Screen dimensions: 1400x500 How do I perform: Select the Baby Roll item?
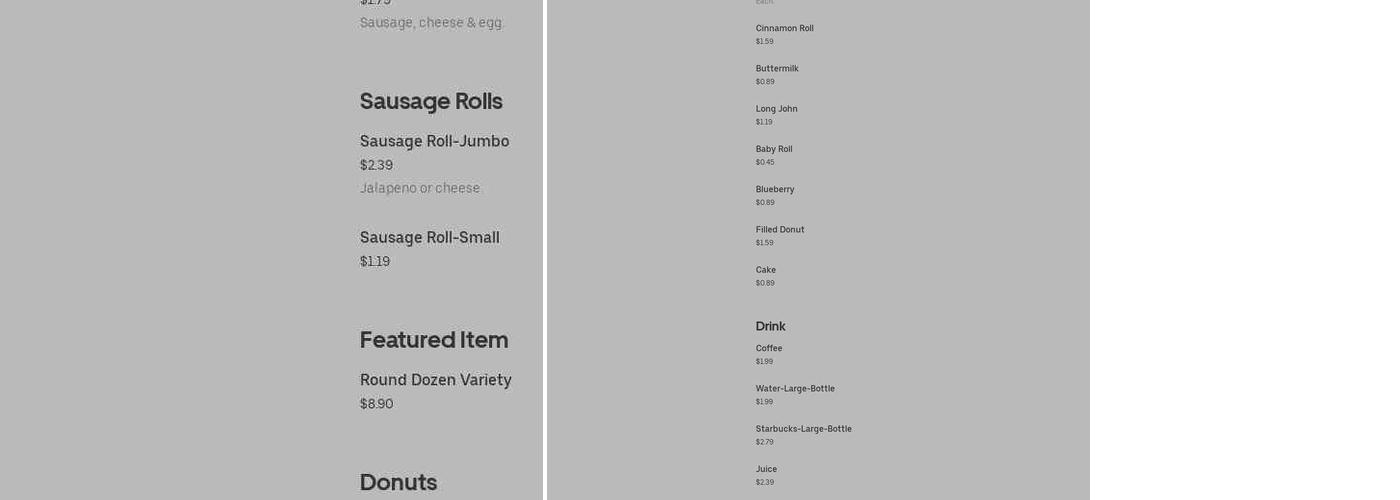tap(774, 149)
